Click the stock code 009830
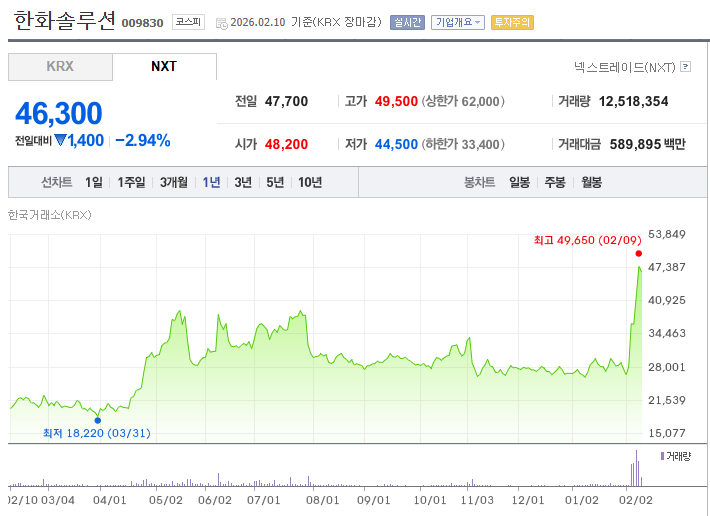 142,23
